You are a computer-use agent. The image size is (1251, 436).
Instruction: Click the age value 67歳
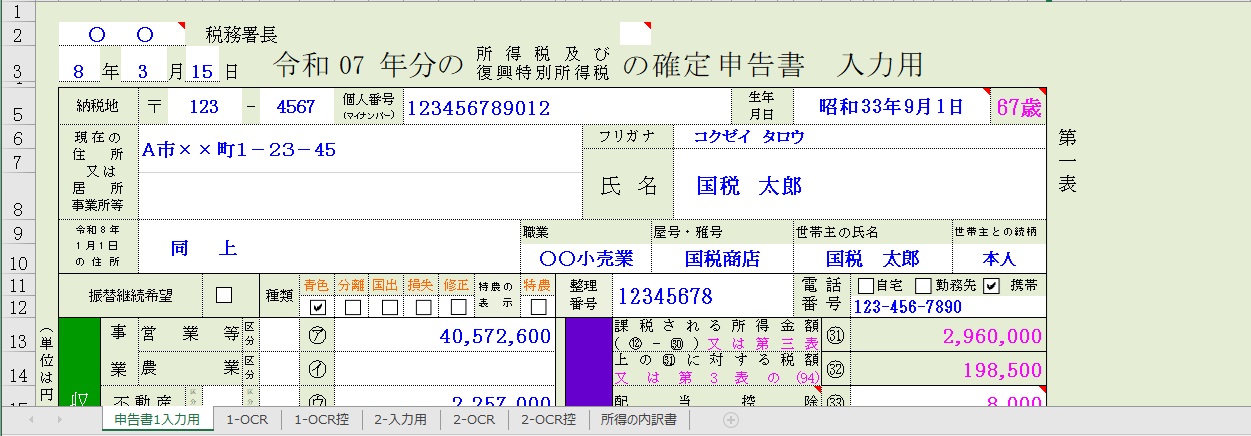(x=1018, y=106)
